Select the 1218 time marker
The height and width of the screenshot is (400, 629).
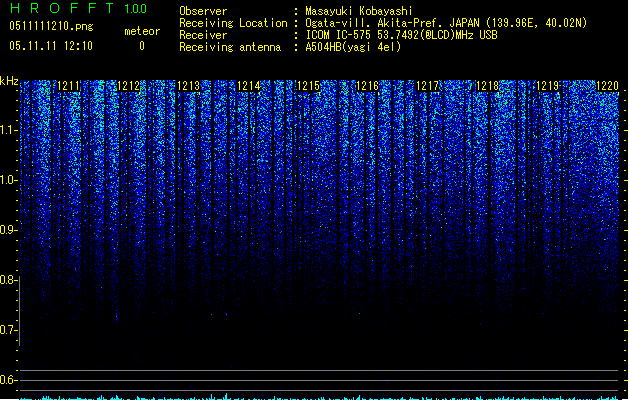click(x=487, y=86)
